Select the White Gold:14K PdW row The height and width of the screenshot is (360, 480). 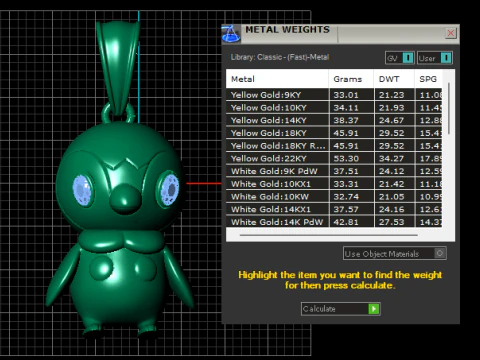(334, 222)
